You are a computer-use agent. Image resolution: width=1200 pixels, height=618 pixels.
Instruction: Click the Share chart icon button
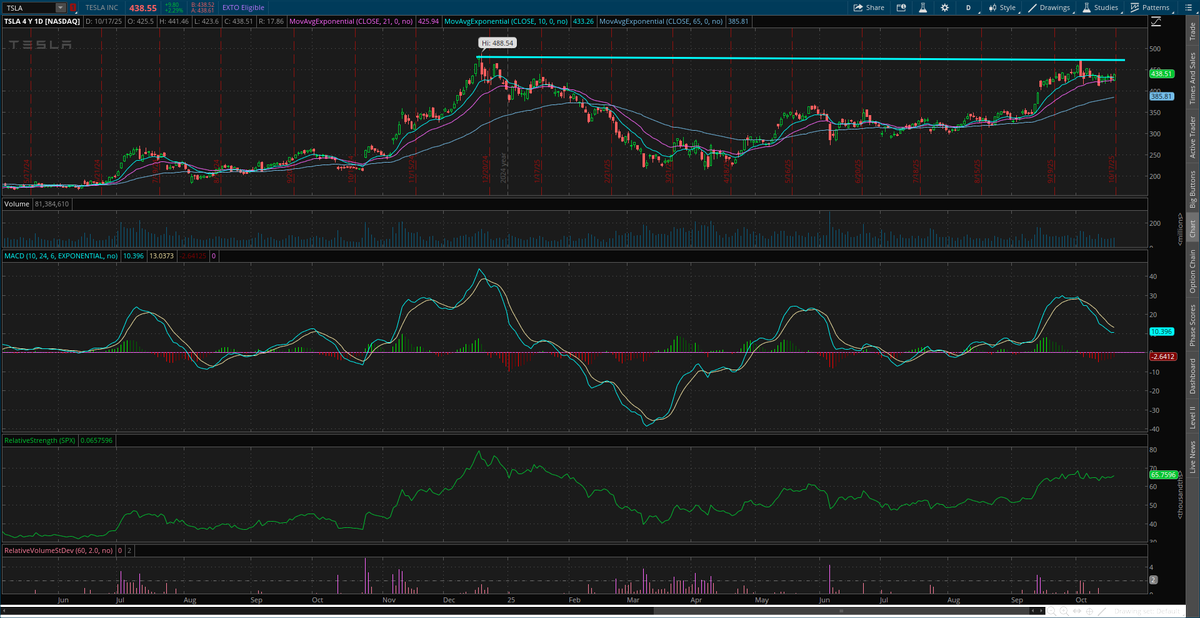[x=868, y=7]
